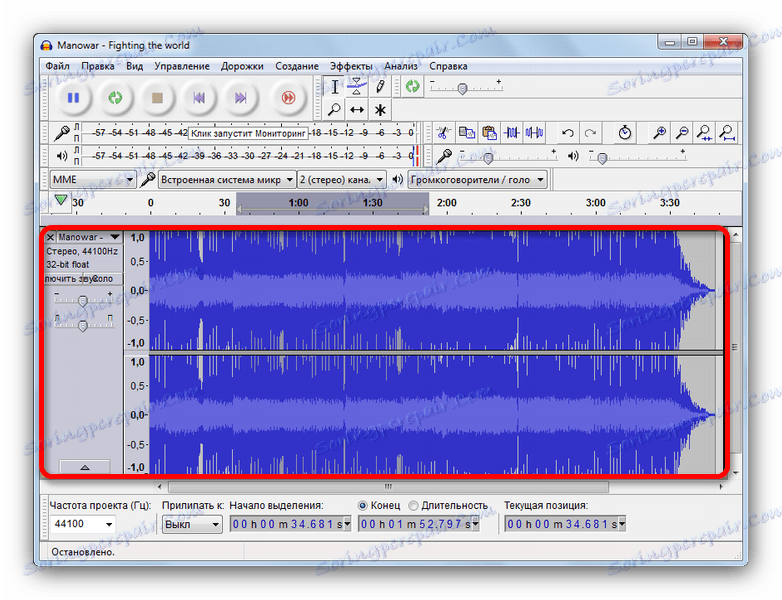This screenshot has height=600, width=782.
Task: Open the Прилипать к Выкл dropdown
Action: tap(192, 525)
